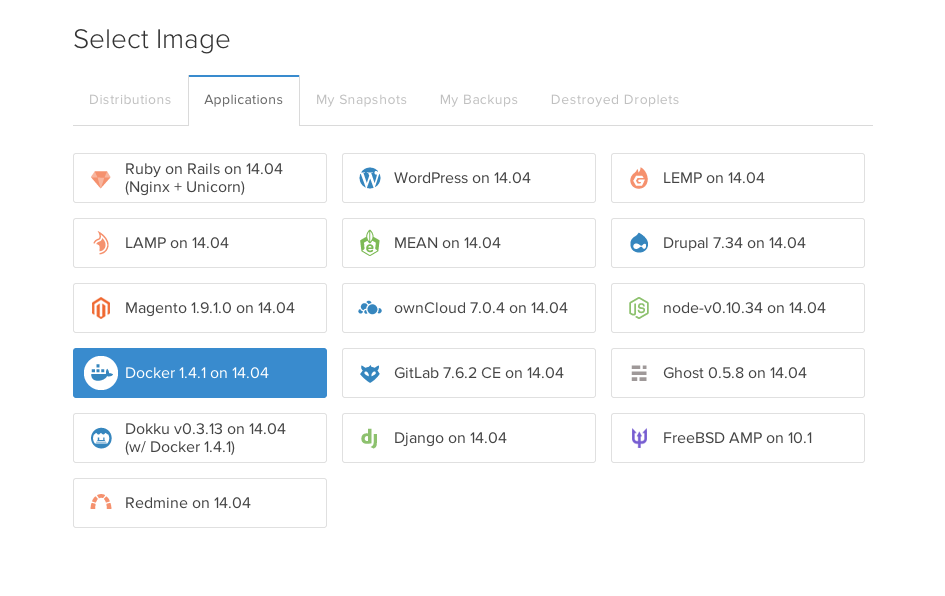
Task: Click the Docker whale icon
Action: coord(100,373)
